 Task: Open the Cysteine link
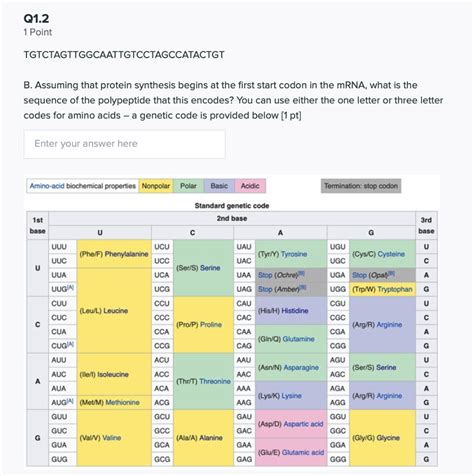pyautogui.click(x=391, y=254)
